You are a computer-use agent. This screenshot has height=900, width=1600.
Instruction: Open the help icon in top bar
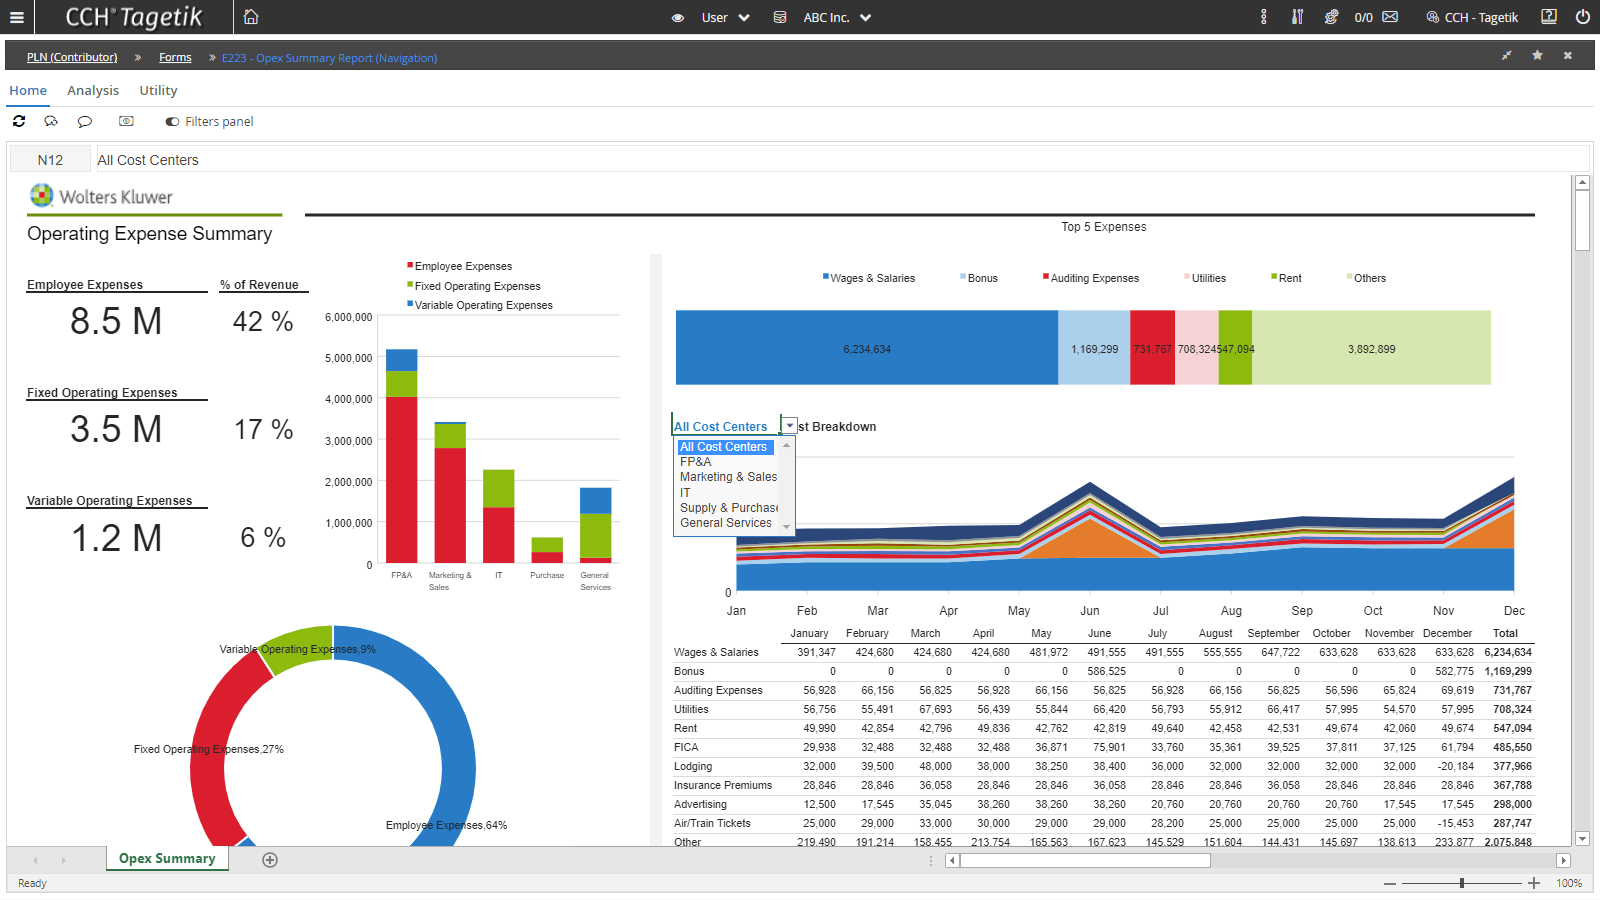tap(1549, 17)
